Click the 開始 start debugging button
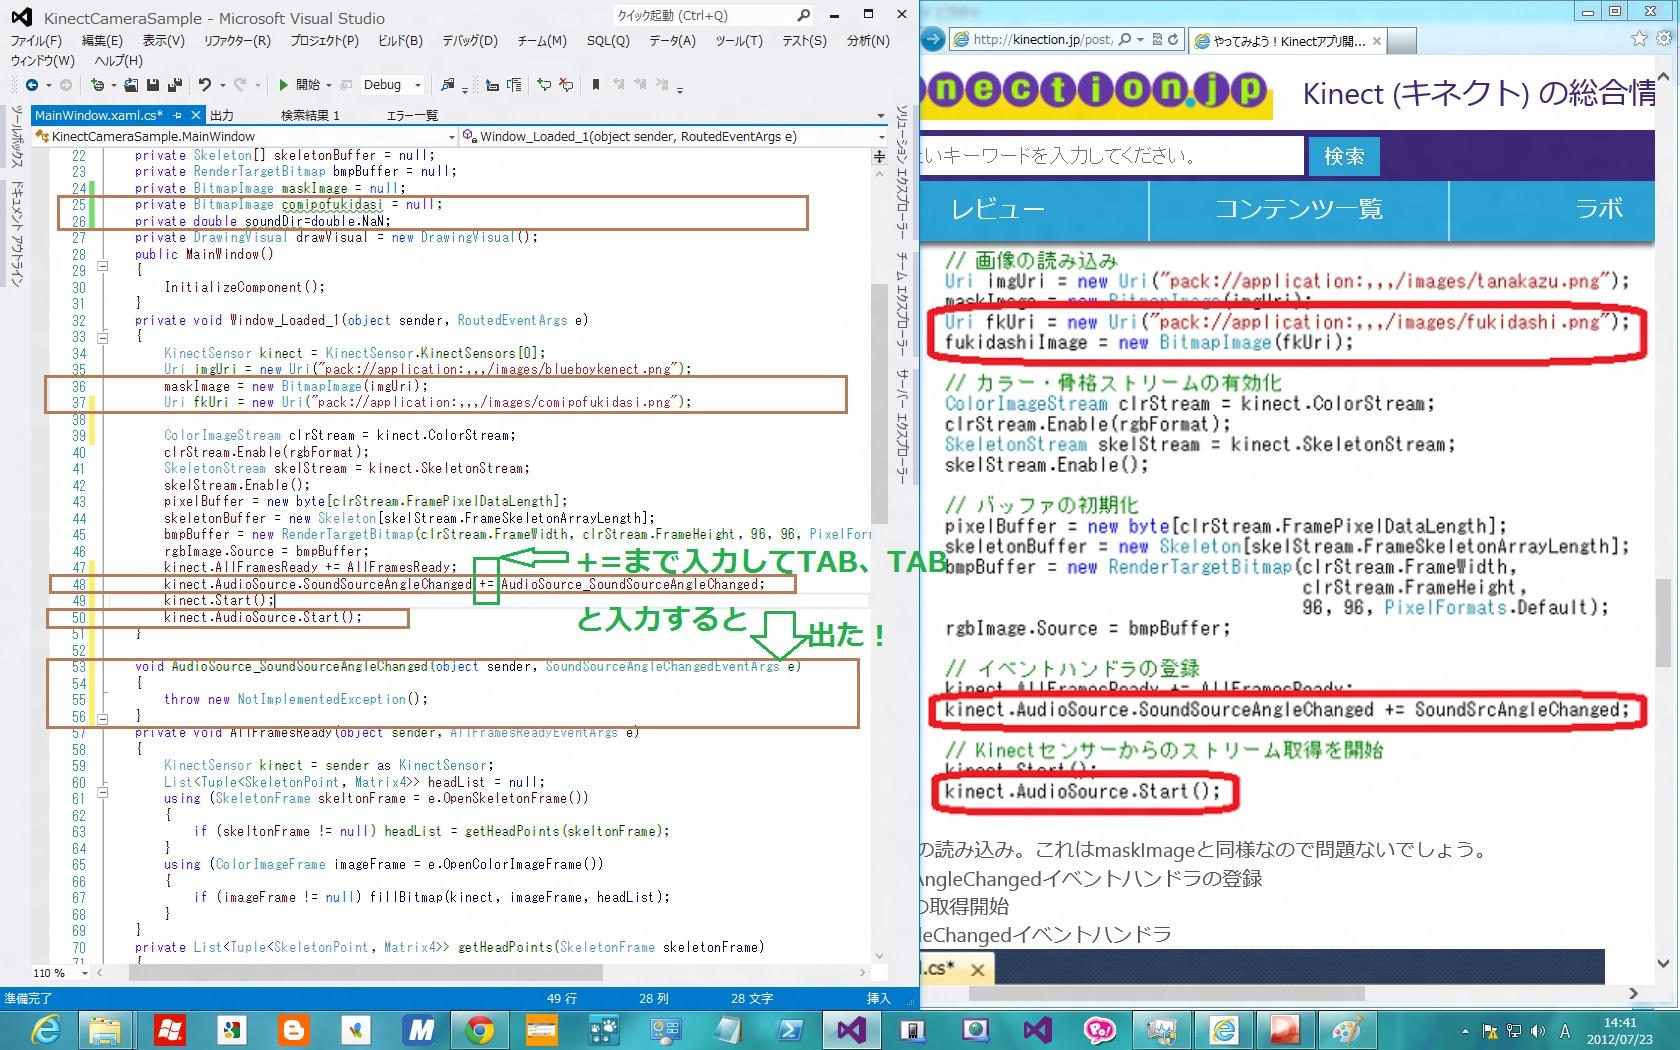The height and width of the screenshot is (1050, 1680). [300, 85]
